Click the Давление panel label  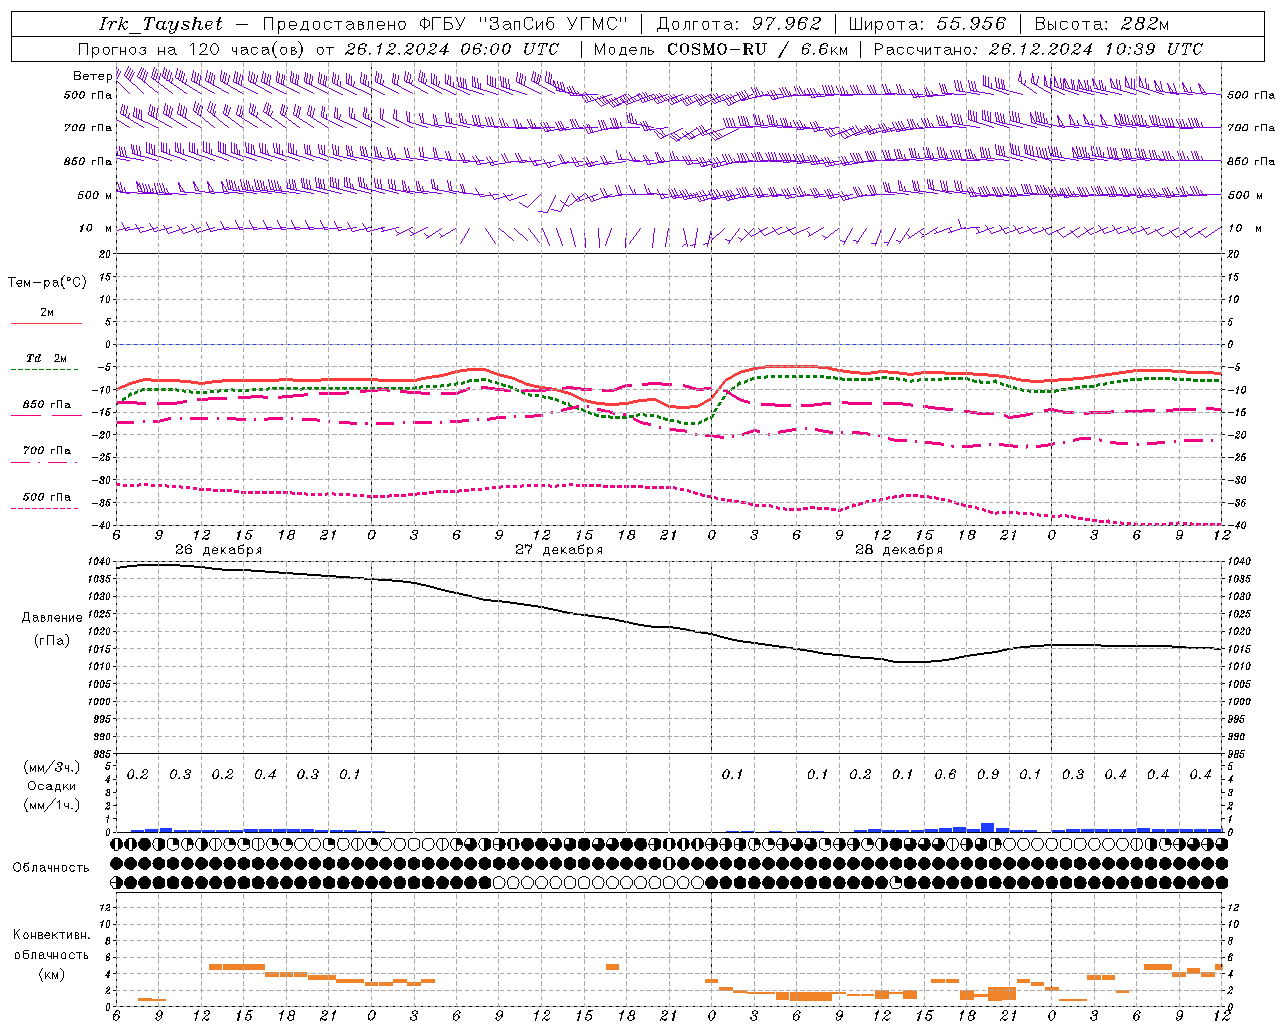pyautogui.click(x=52, y=618)
